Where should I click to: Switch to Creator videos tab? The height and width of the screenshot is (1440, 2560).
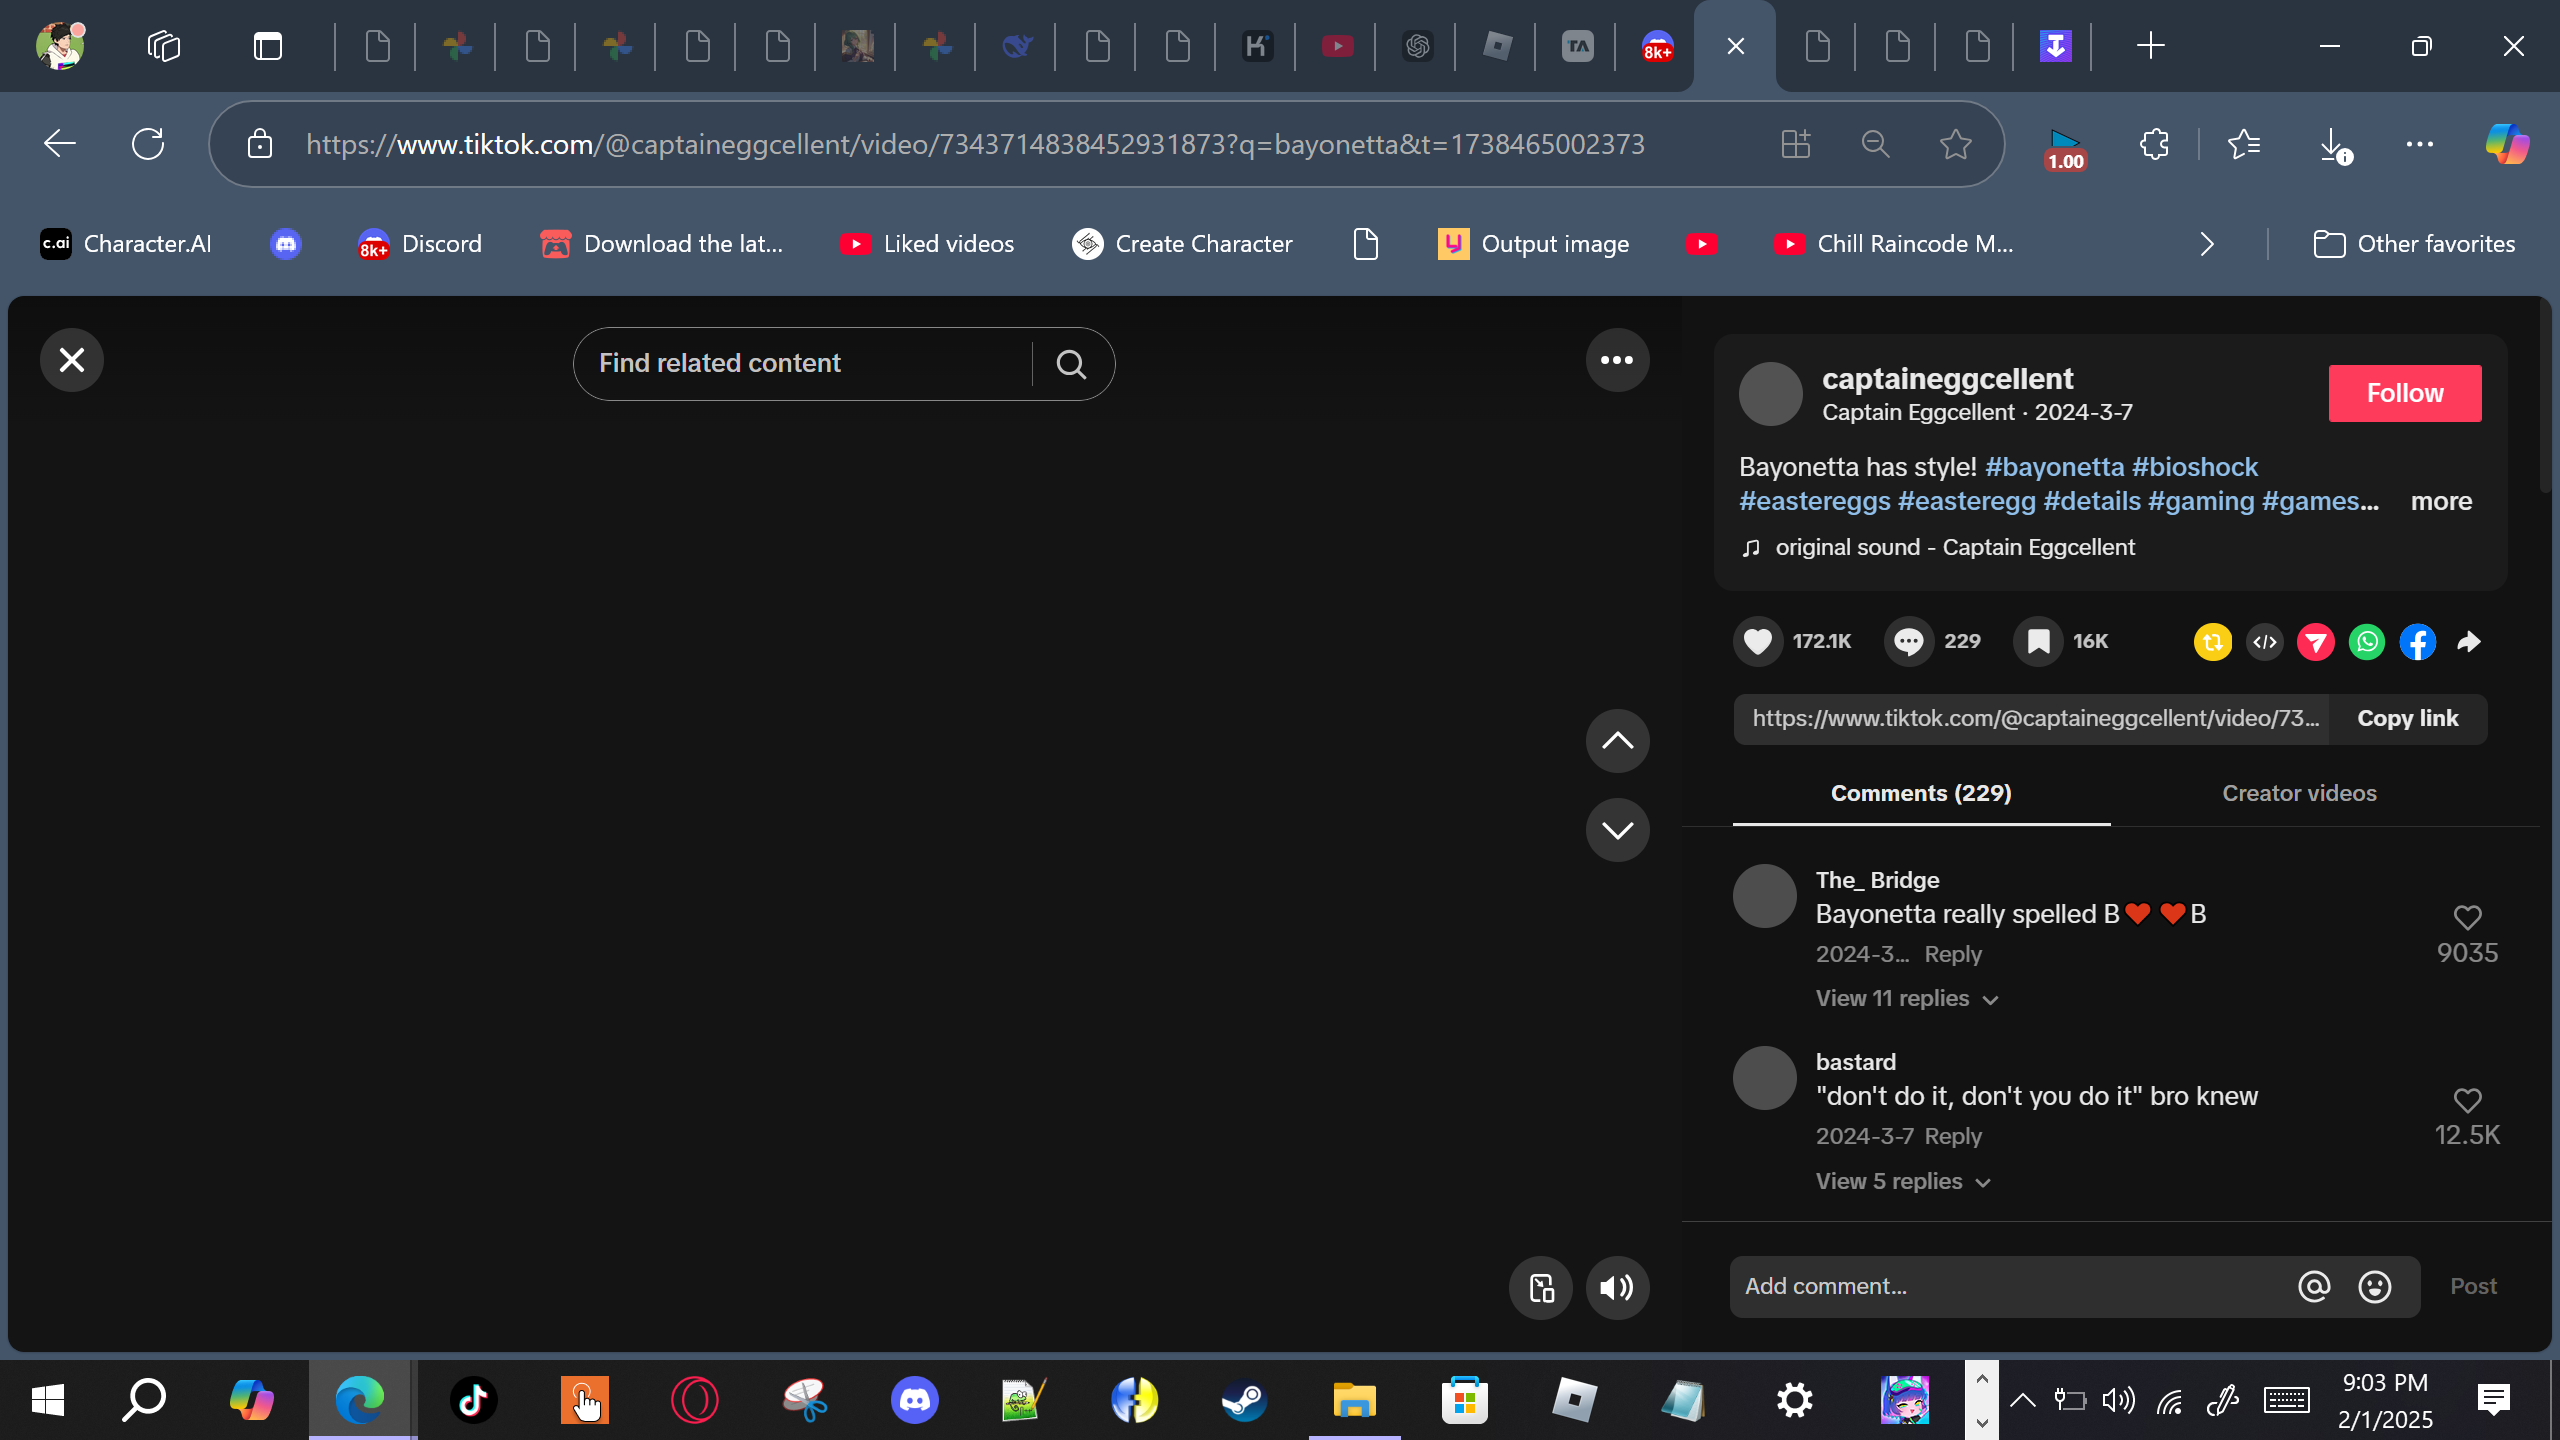[x=2298, y=793]
